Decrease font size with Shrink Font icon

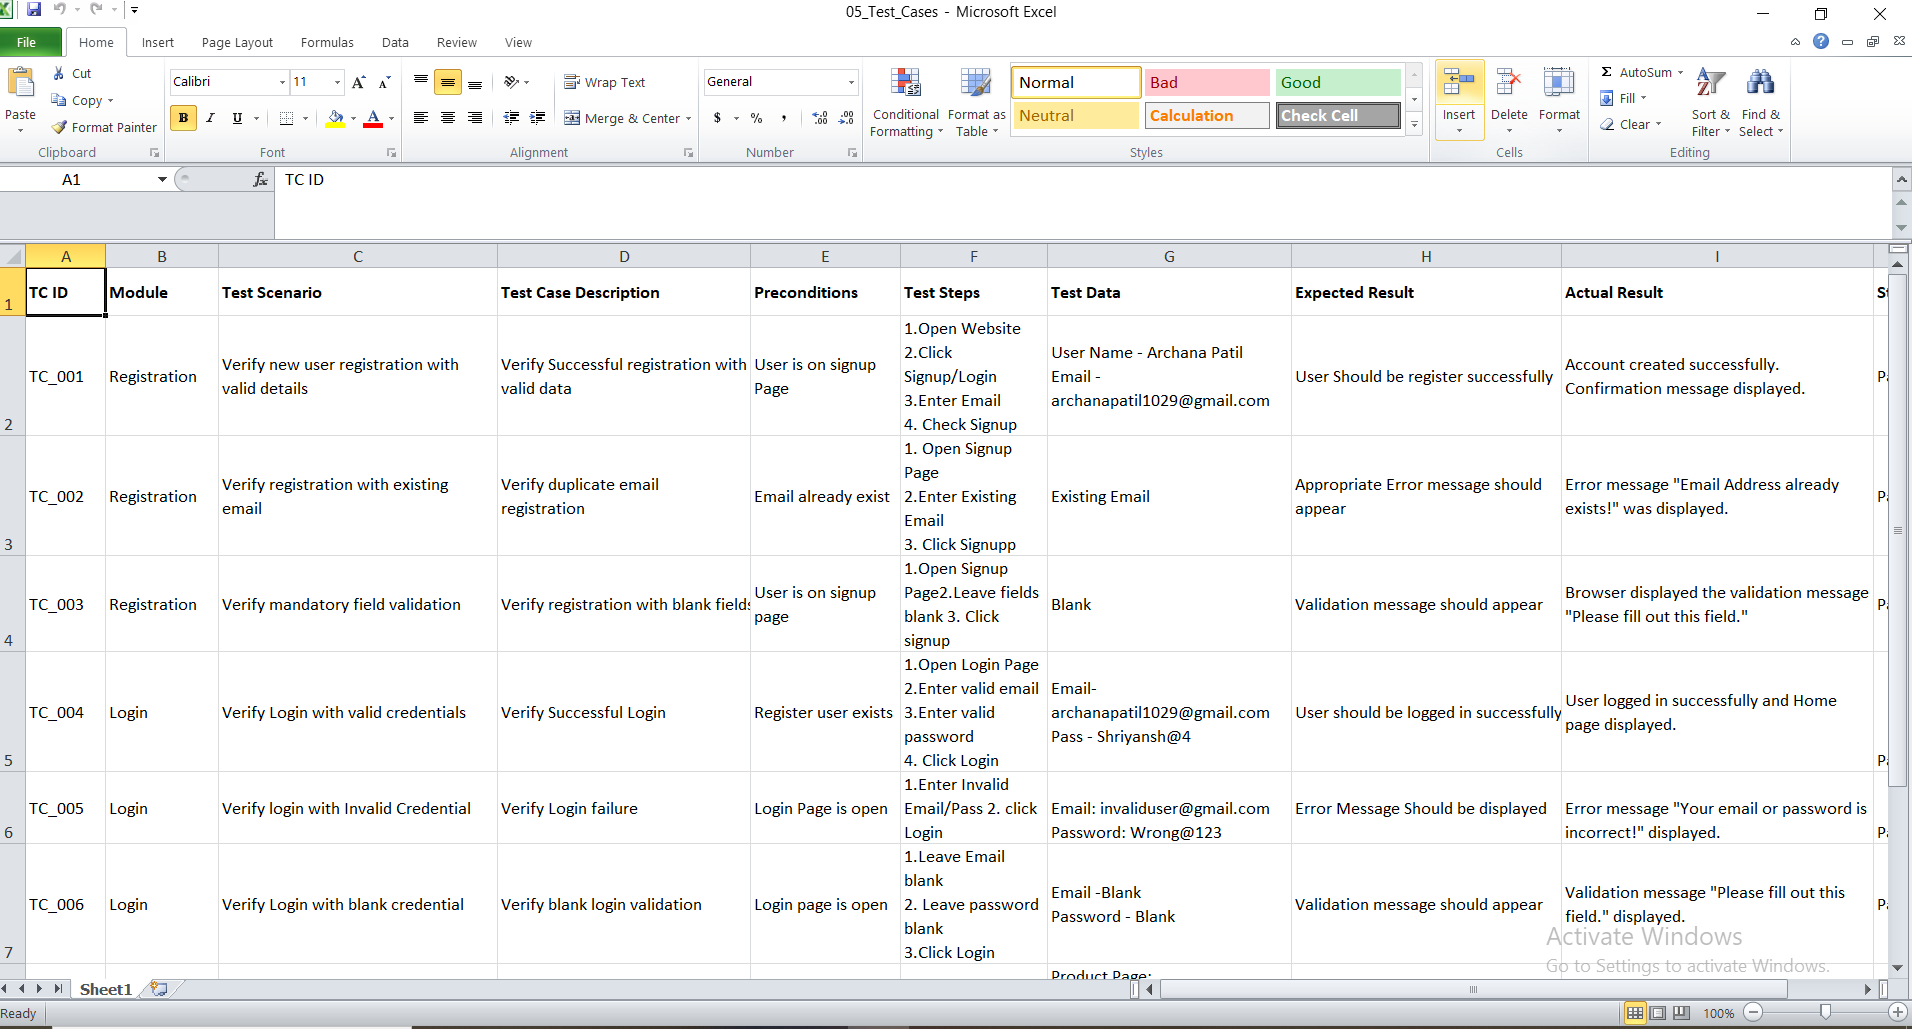tap(384, 82)
